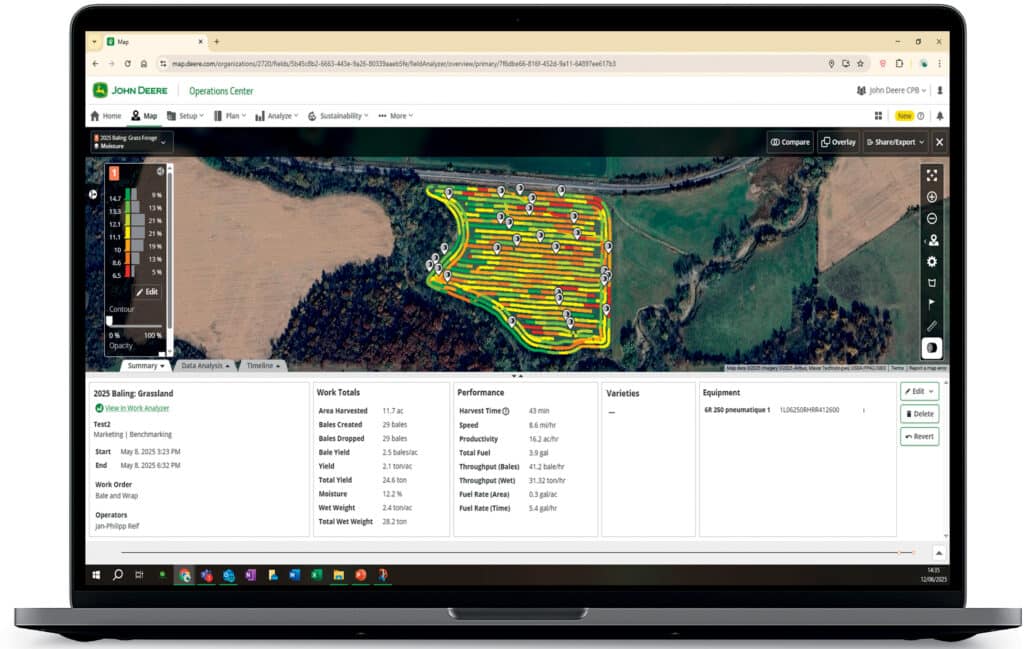Select the flag marker tool
1024x649 pixels.
click(x=932, y=305)
